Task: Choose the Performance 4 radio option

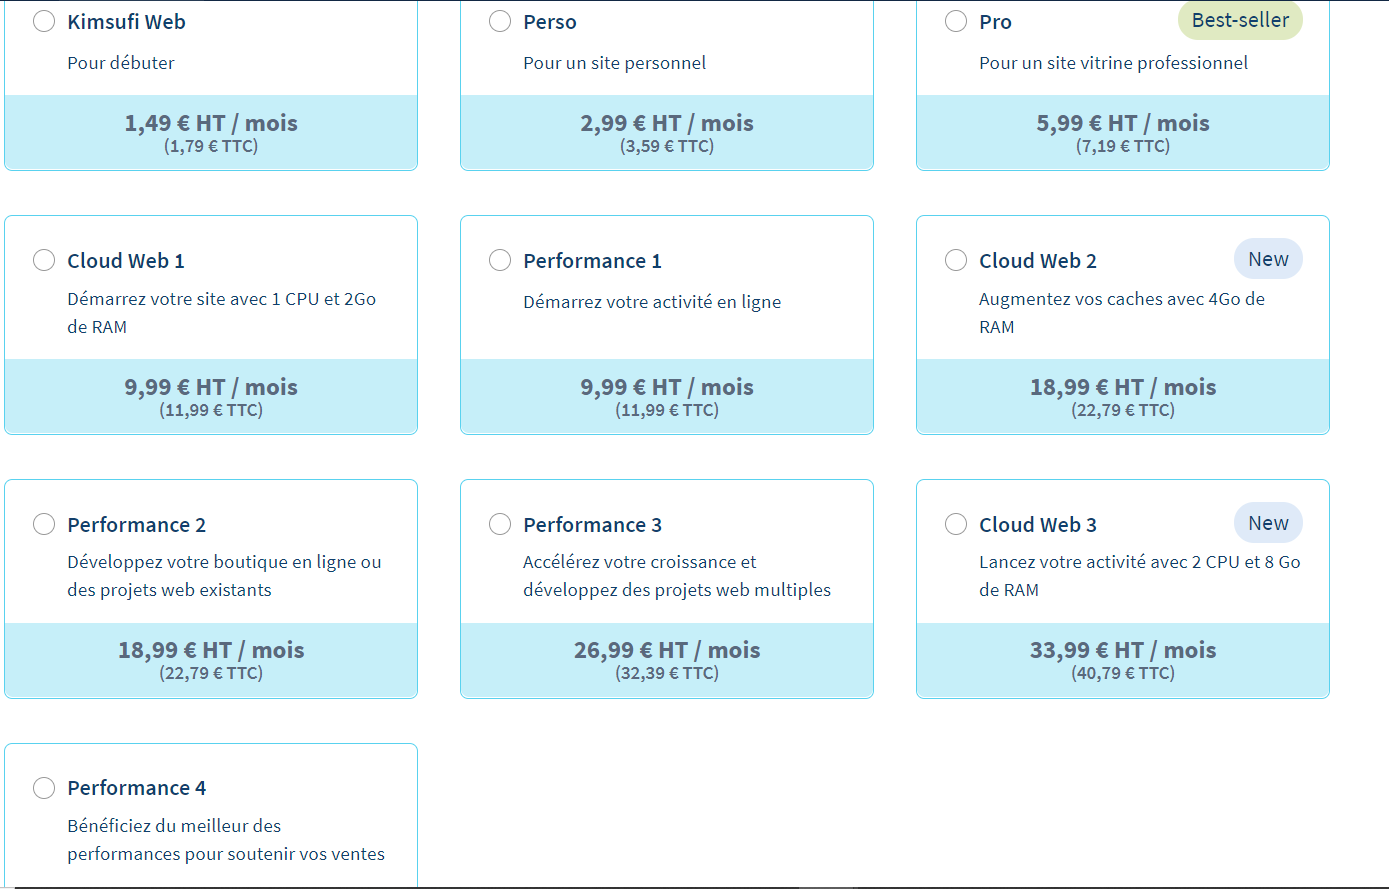Action: pyautogui.click(x=44, y=788)
